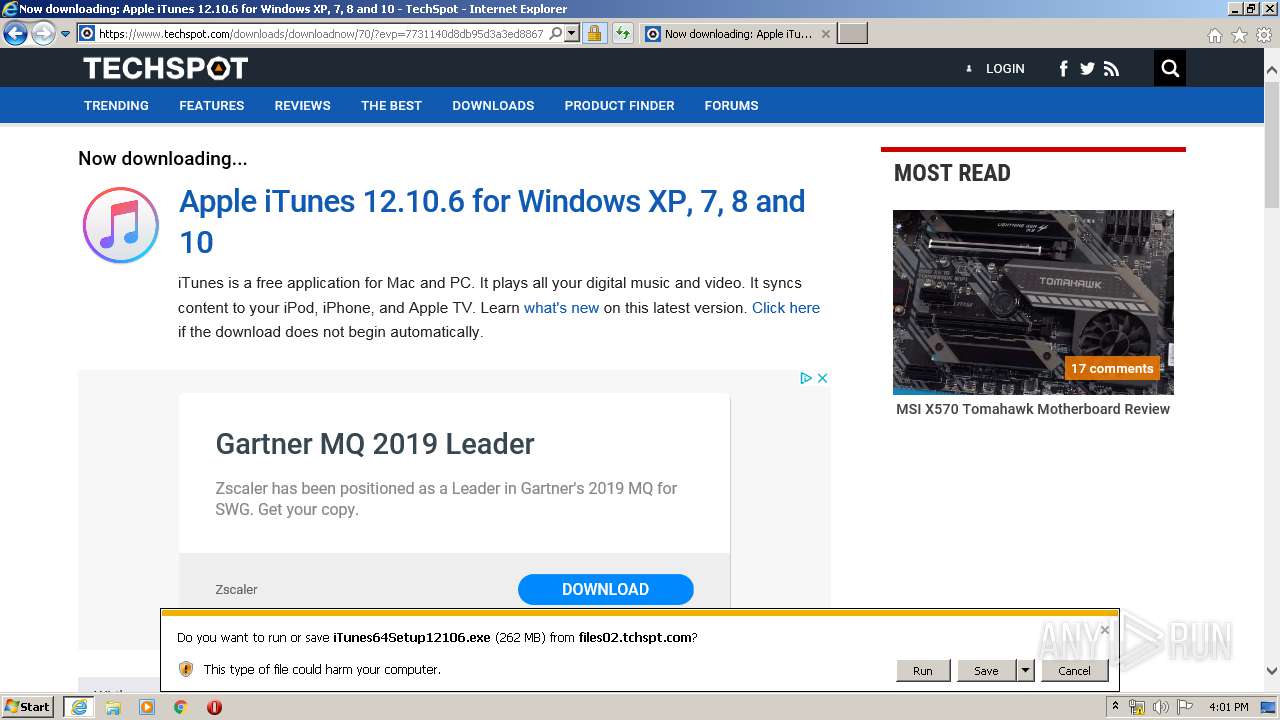Open IE Tools gear icon
The width and height of the screenshot is (1280, 720).
1264,35
